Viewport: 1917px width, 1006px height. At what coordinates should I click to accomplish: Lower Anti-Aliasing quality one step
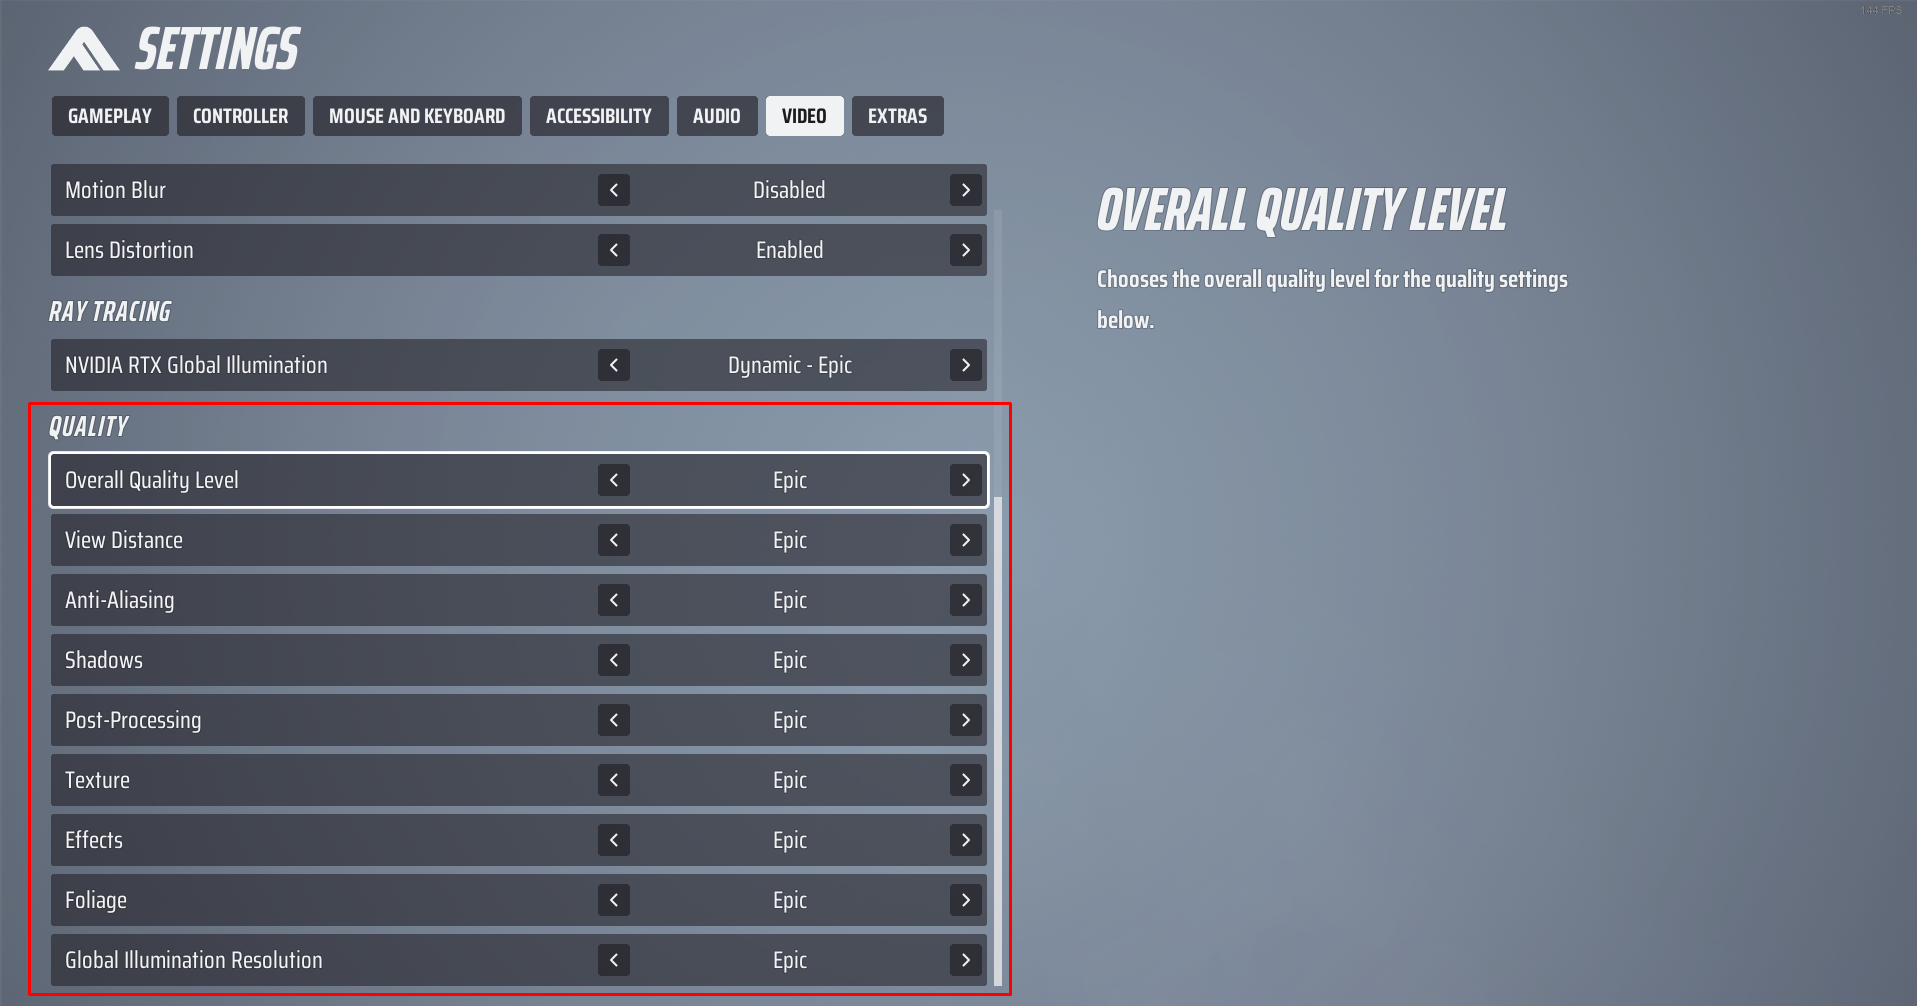click(x=614, y=600)
